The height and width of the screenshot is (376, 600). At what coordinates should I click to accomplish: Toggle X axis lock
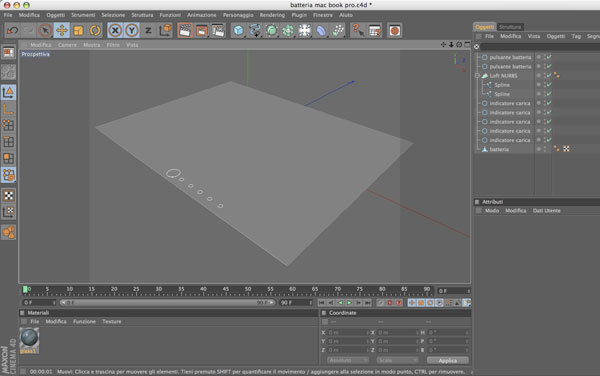pyautogui.click(x=115, y=30)
